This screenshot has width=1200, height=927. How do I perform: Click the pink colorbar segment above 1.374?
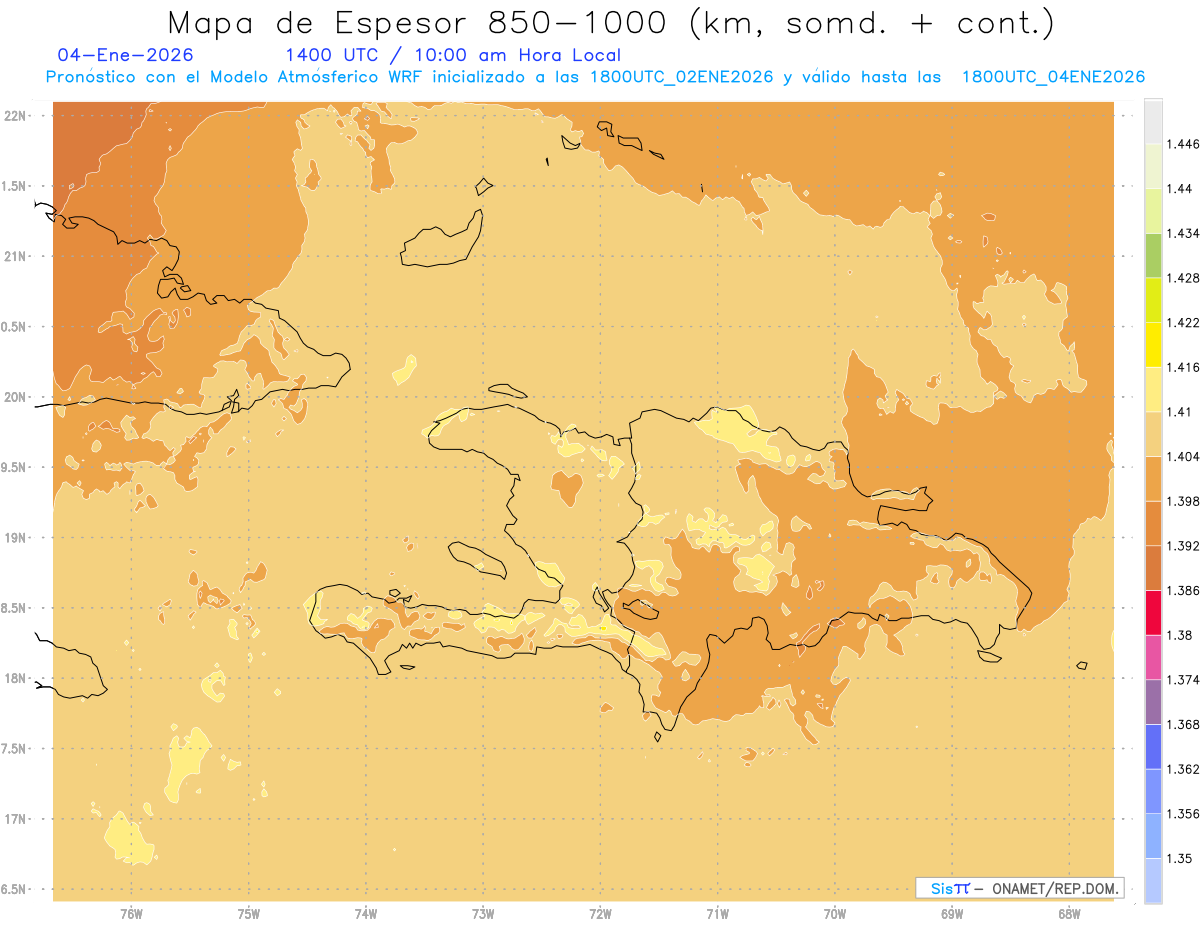tap(1153, 657)
